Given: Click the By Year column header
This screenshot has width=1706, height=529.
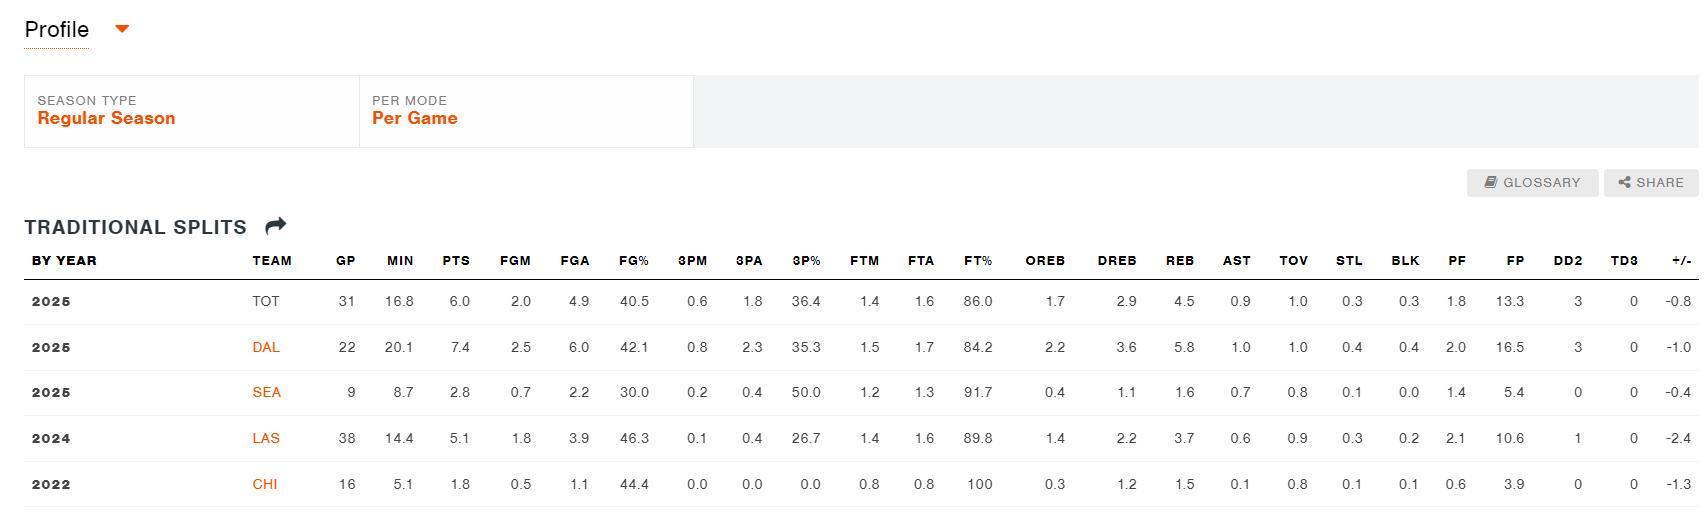Looking at the screenshot, I should (64, 261).
